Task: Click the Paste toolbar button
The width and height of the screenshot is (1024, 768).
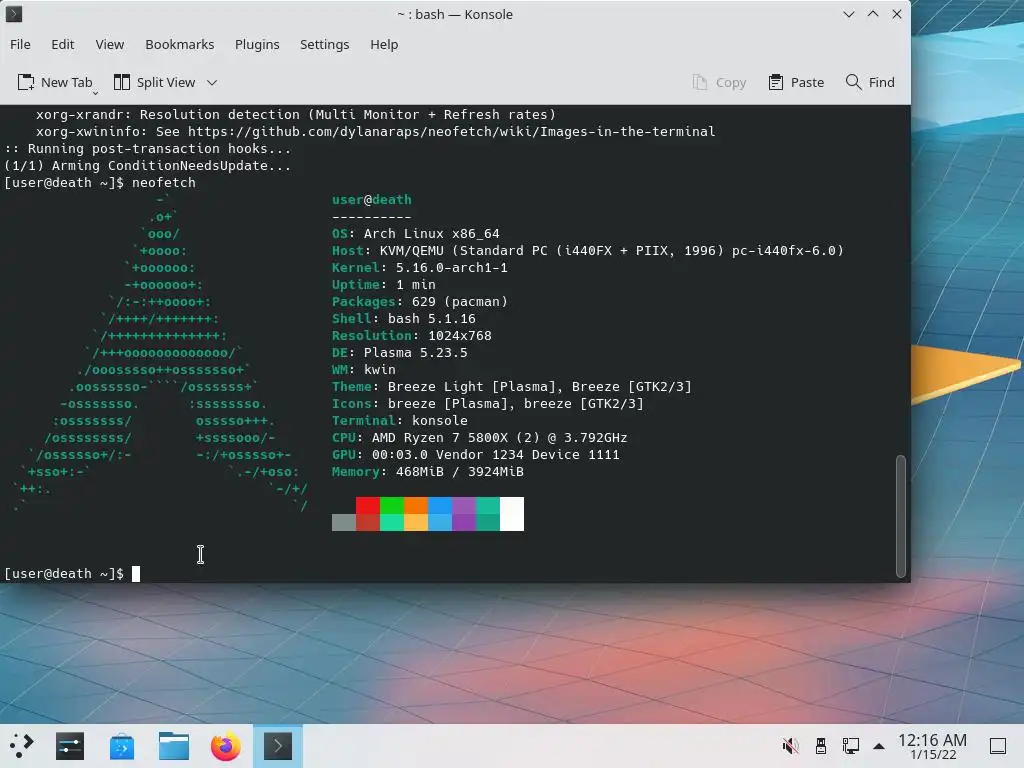Action: [796, 82]
